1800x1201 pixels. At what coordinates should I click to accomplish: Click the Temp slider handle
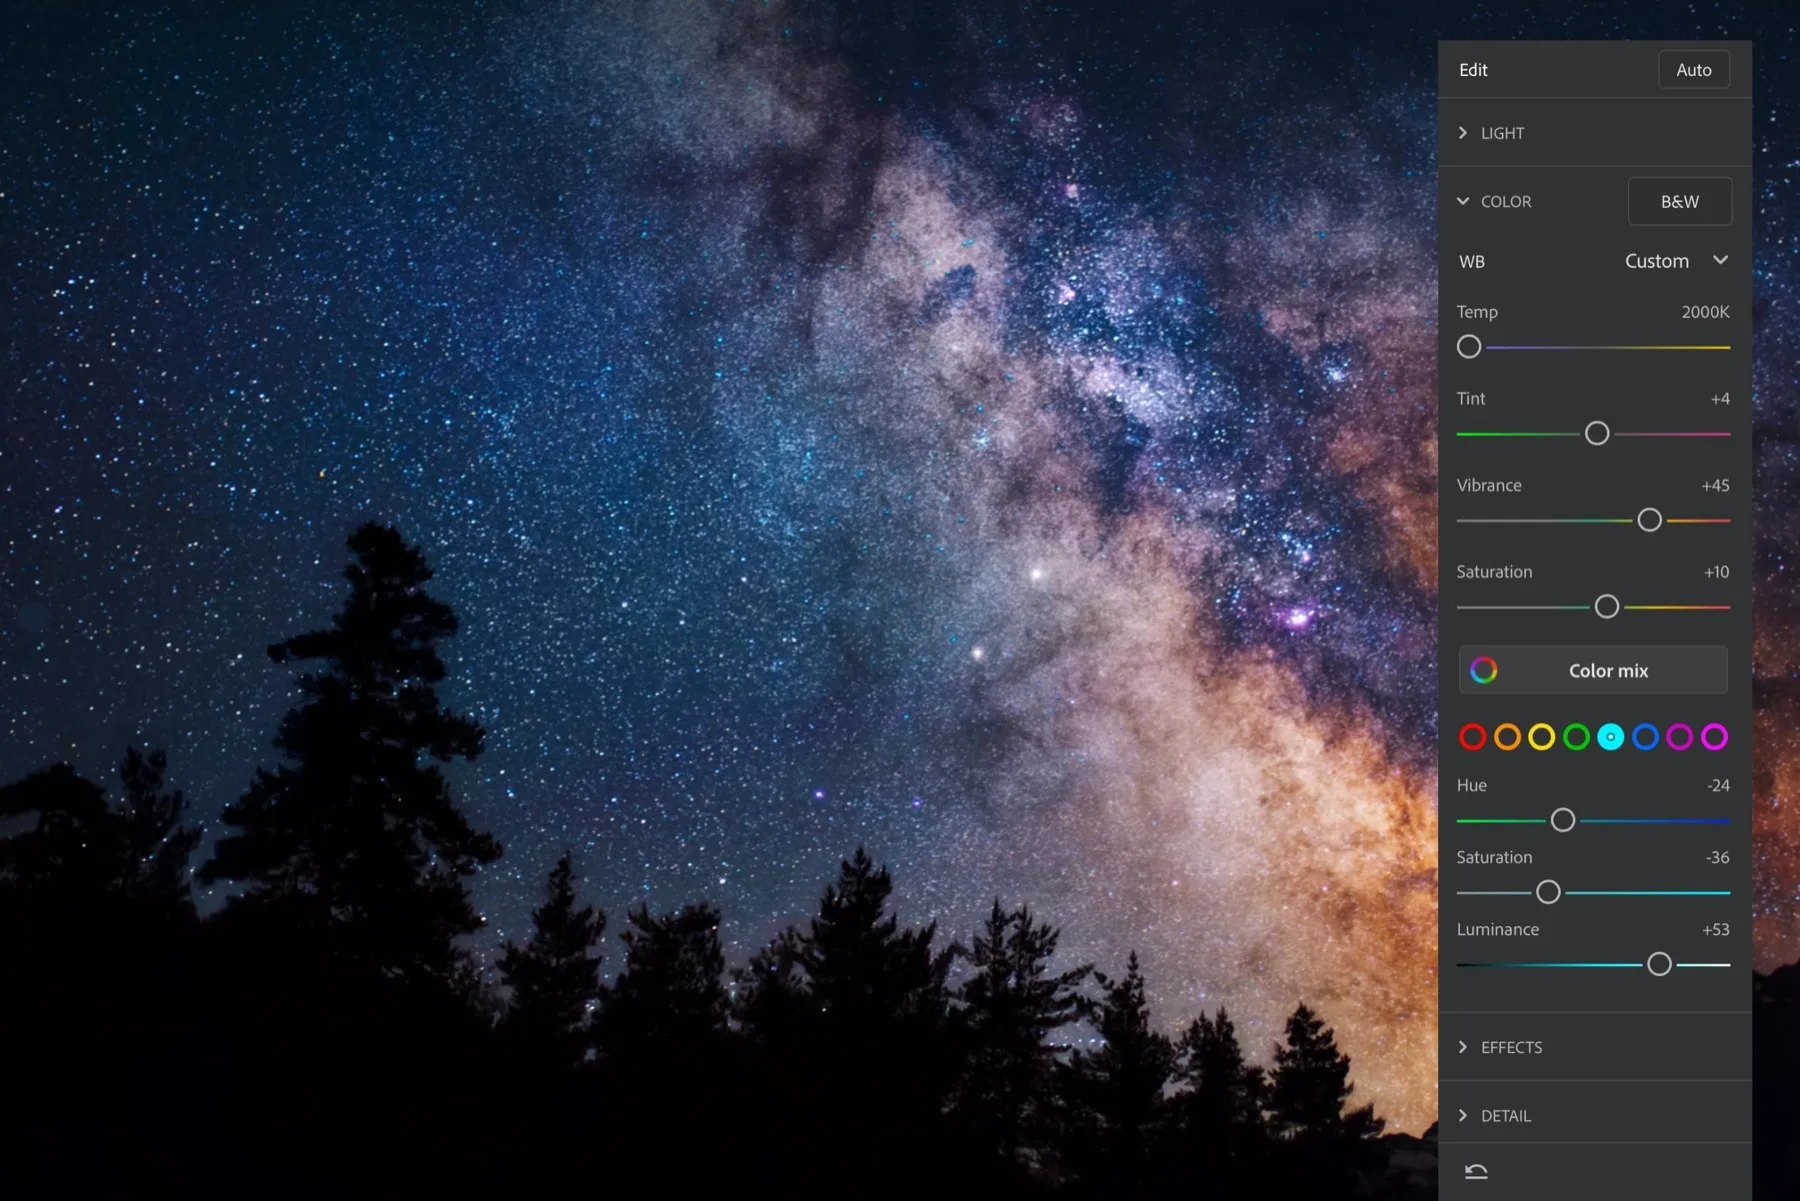click(x=1469, y=347)
